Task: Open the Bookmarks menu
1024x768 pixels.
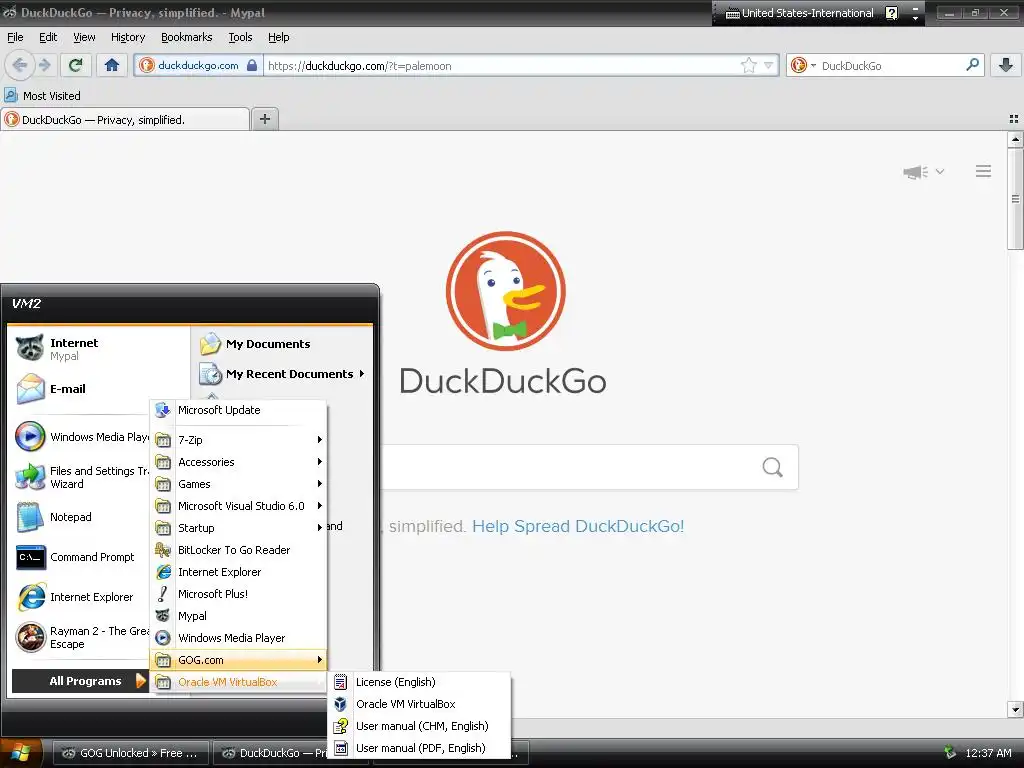Action: [x=187, y=37]
